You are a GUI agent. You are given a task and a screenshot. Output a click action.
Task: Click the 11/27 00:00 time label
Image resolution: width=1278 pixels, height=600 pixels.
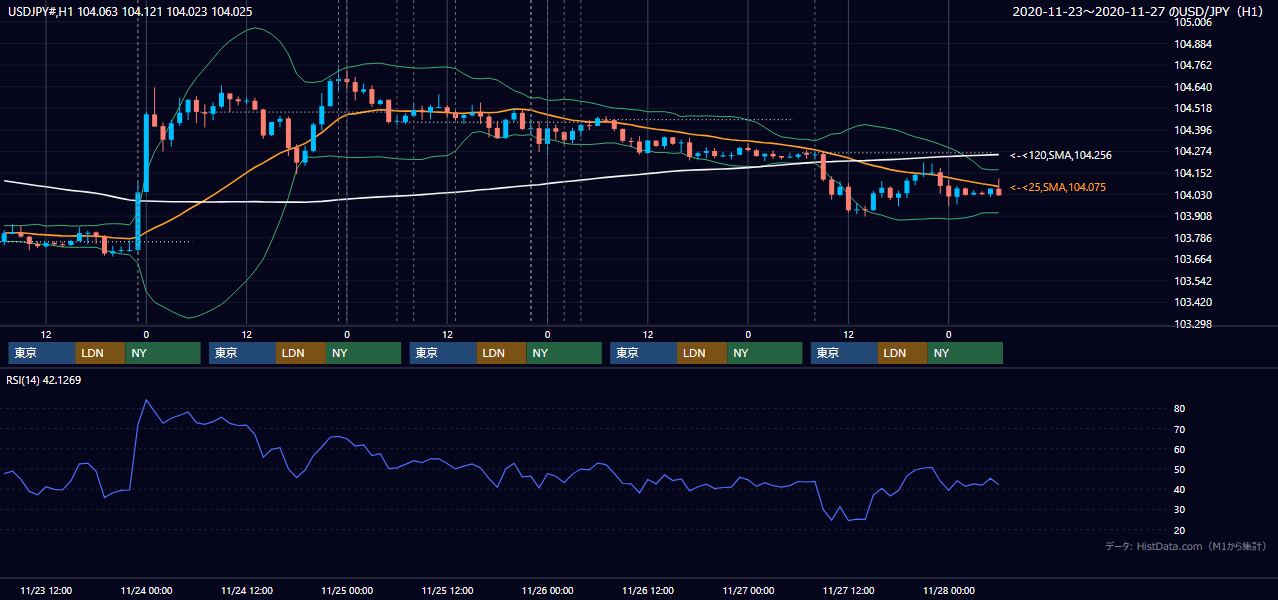click(748, 590)
